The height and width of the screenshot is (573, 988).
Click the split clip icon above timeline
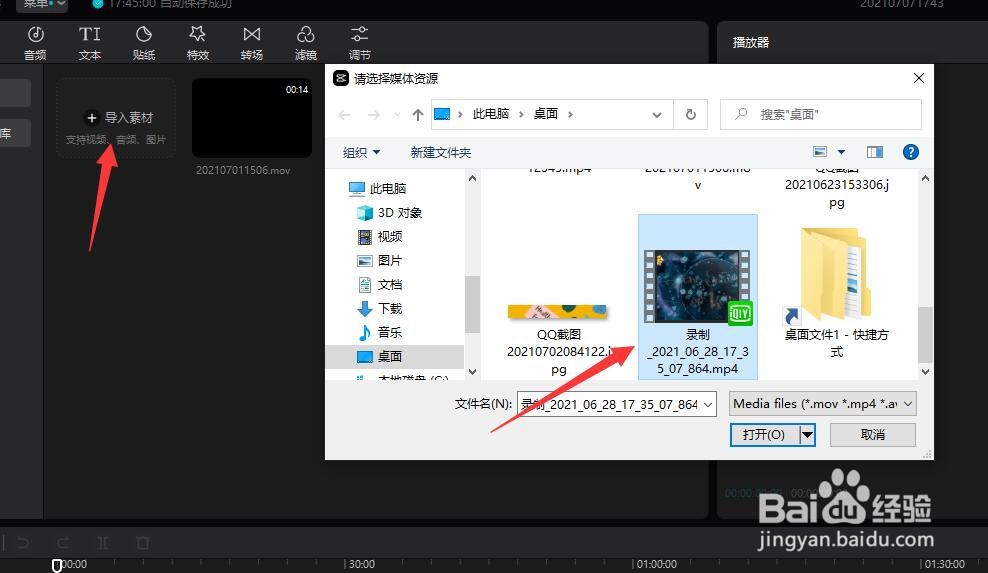tap(103, 543)
